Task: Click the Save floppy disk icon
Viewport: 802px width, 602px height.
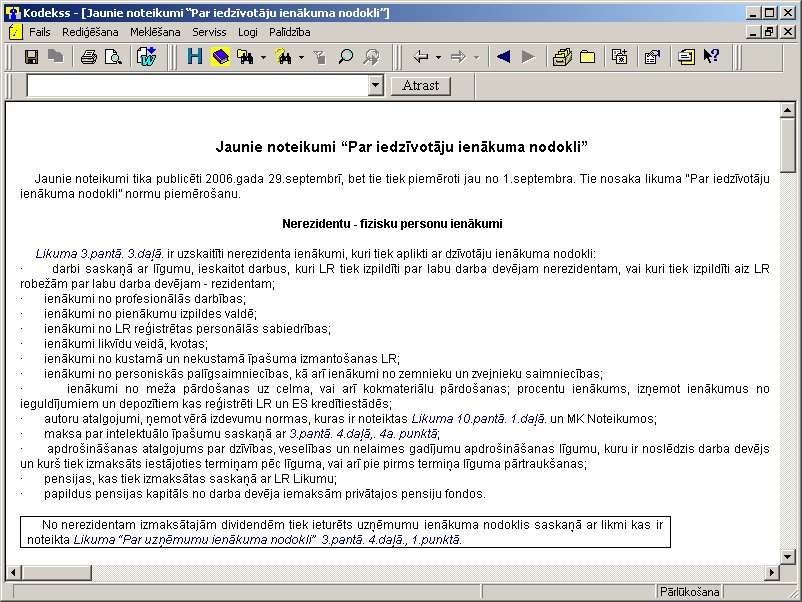Action: point(32,57)
